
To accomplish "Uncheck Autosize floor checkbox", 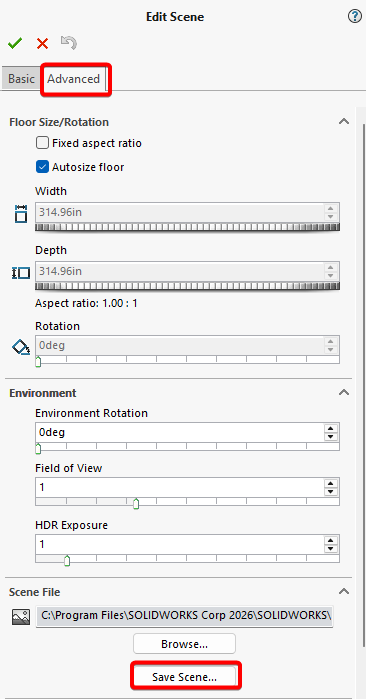I will (42, 167).
